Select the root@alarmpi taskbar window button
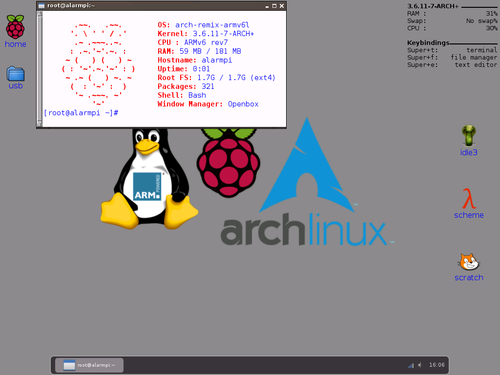Screen dimensions: 500x375 click(89, 365)
